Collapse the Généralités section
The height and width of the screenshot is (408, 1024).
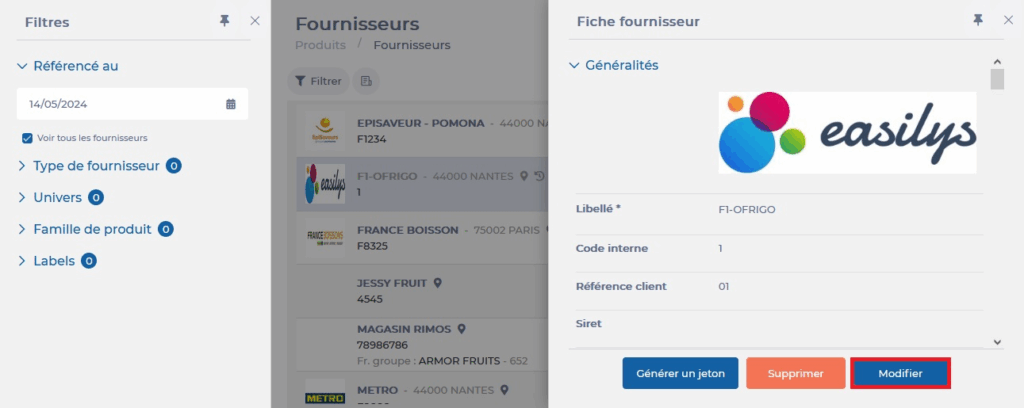(574, 66)
